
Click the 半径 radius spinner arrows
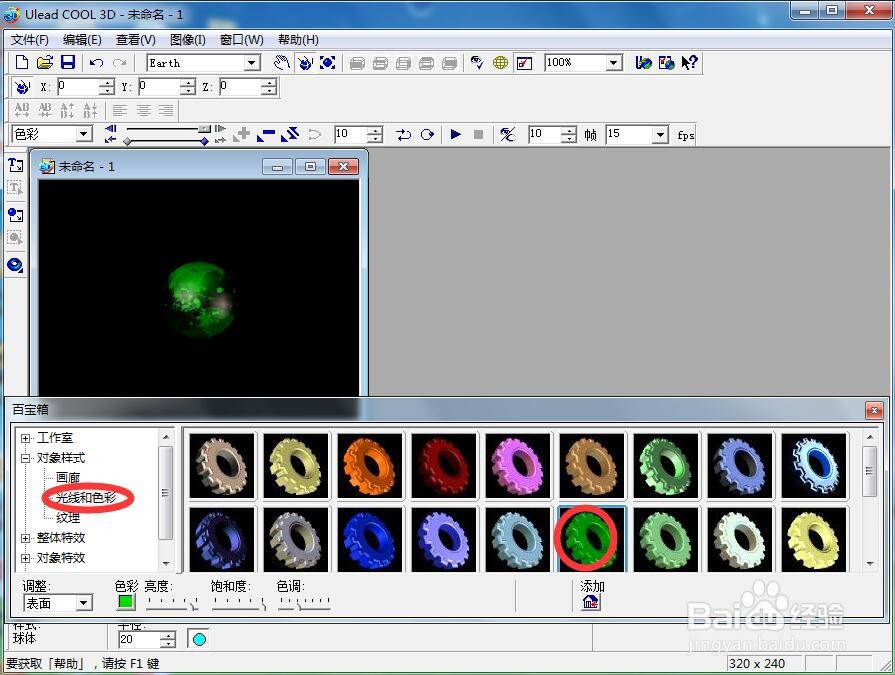[x=168, y=640]
